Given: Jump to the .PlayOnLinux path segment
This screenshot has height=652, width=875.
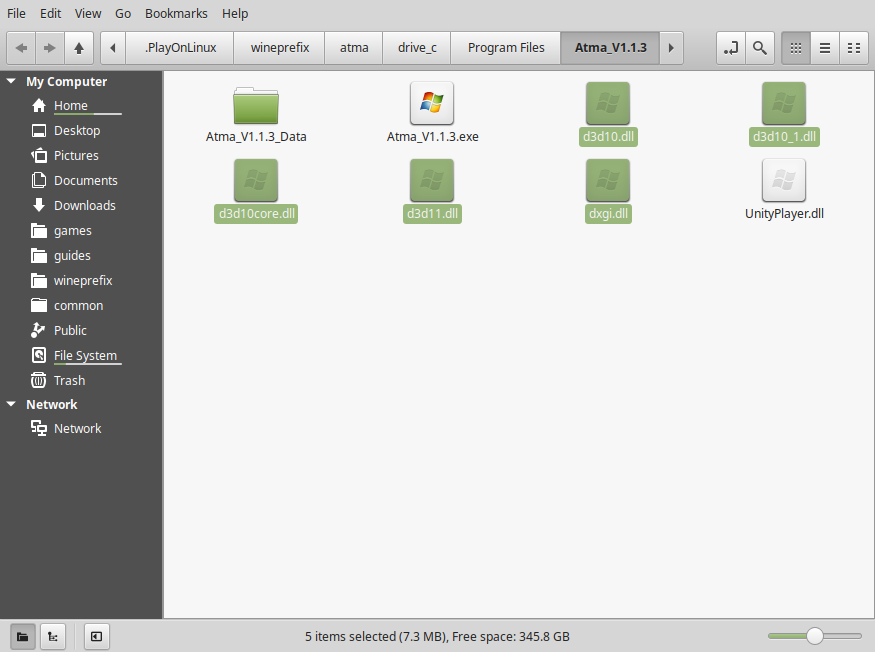Looking at the screenshot, I should 180,48.
